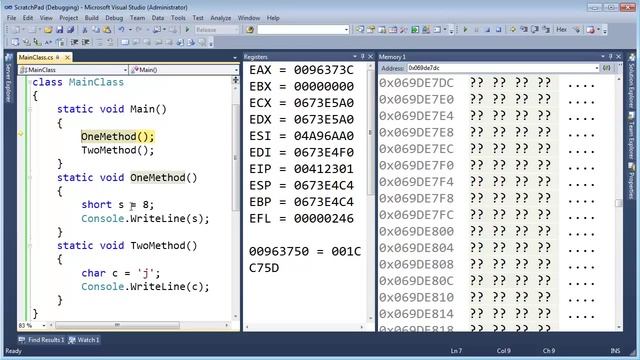The width and height of the screenshot is (640, 360).
Task: Open the Tools menu
Action: pyautogui.click(x=178, y=18)
